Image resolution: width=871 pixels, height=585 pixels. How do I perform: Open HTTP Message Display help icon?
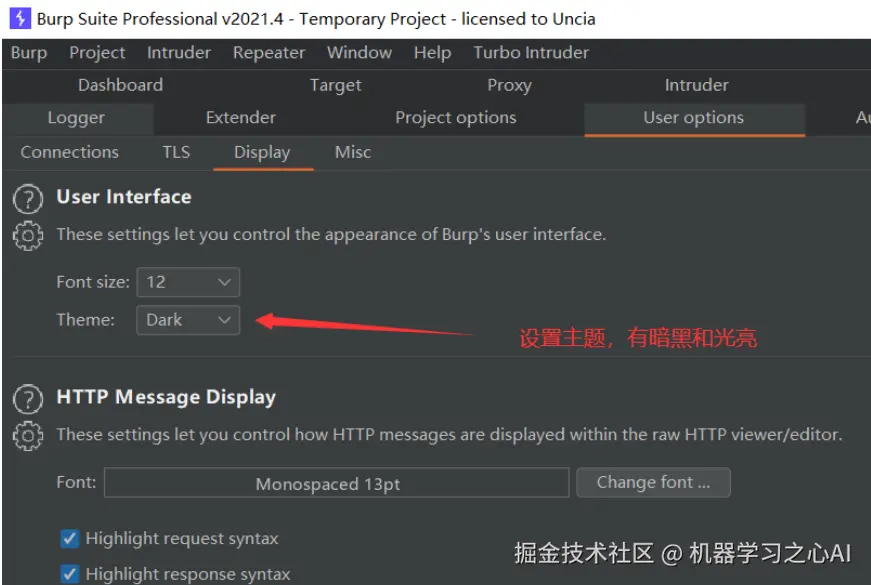pyautogui.click(x=28, y=399)
